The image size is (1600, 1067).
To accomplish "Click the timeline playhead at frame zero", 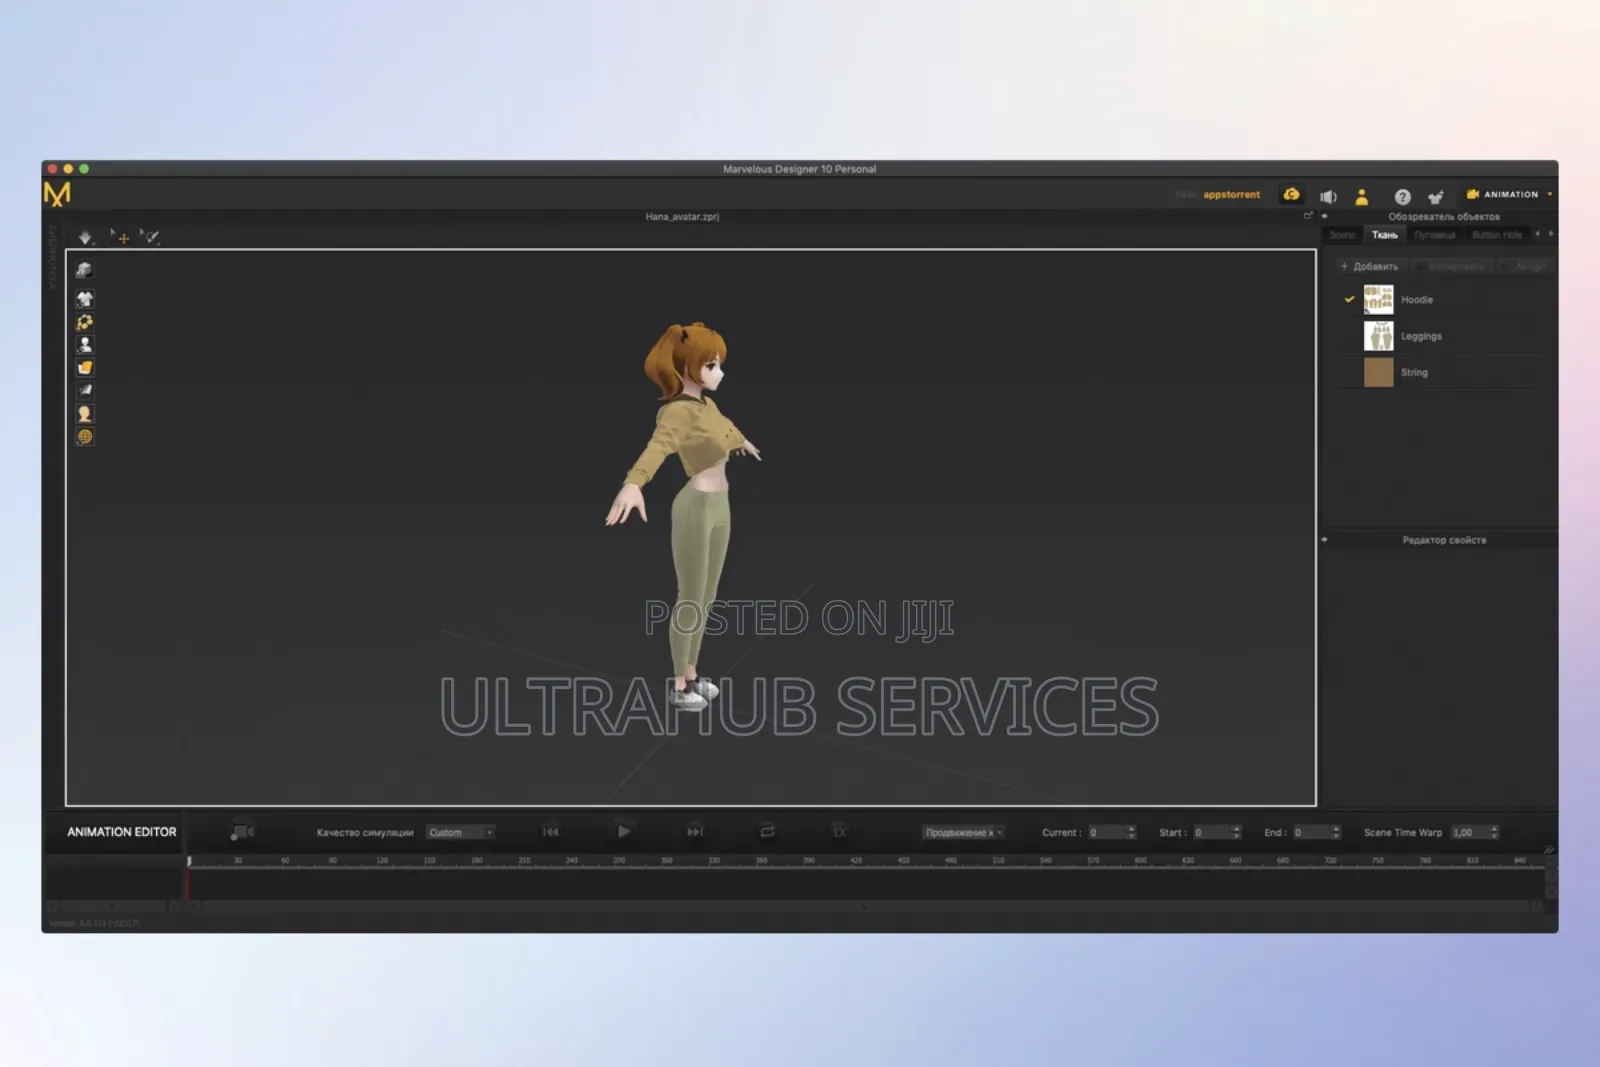I will coord(189,861).
